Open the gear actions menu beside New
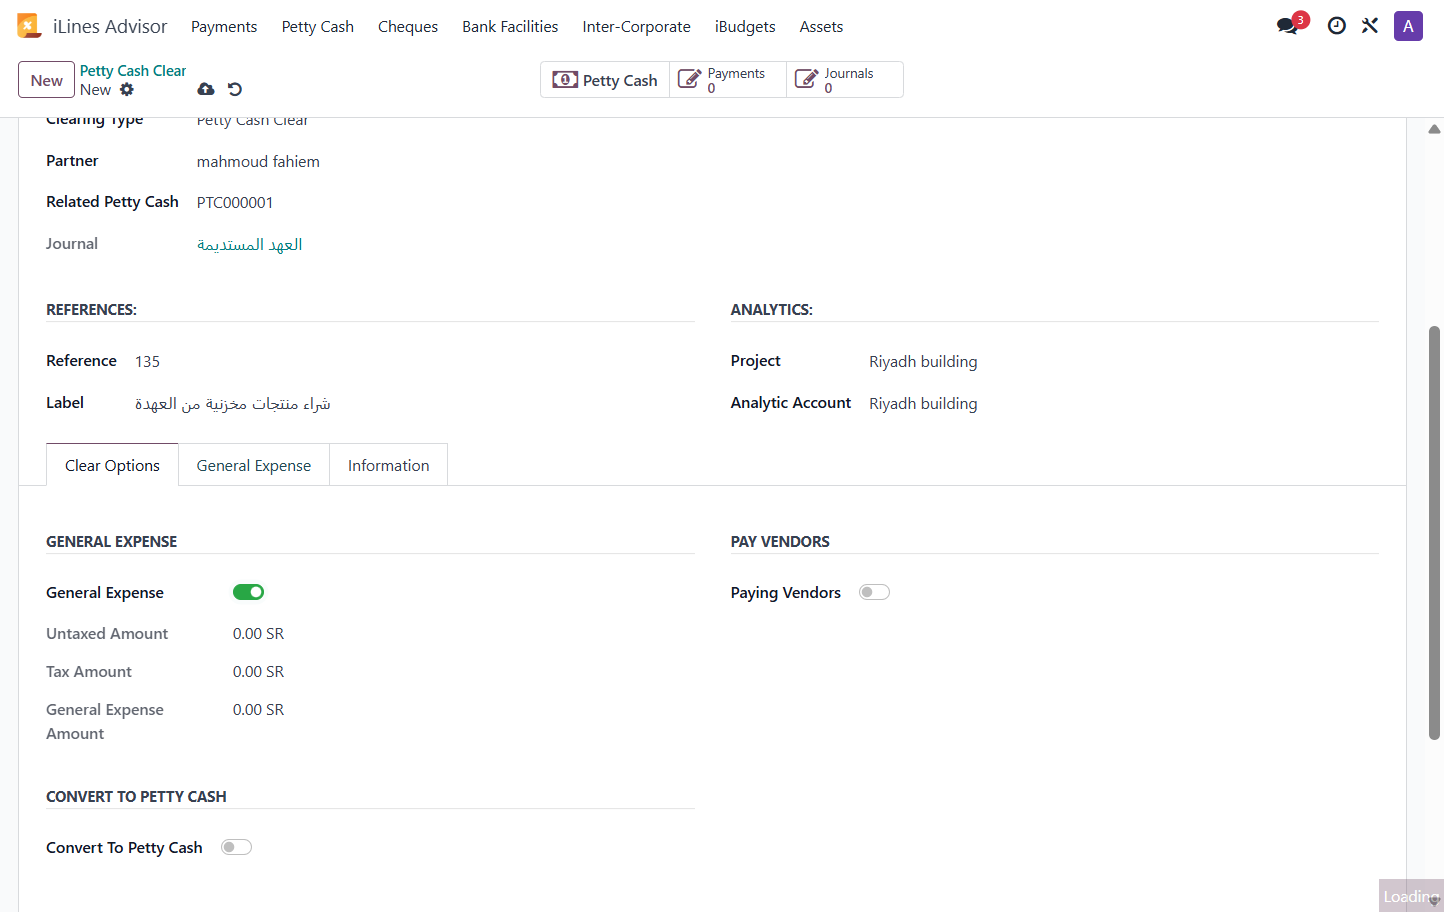1444x912 pixels. pos(127,89)
